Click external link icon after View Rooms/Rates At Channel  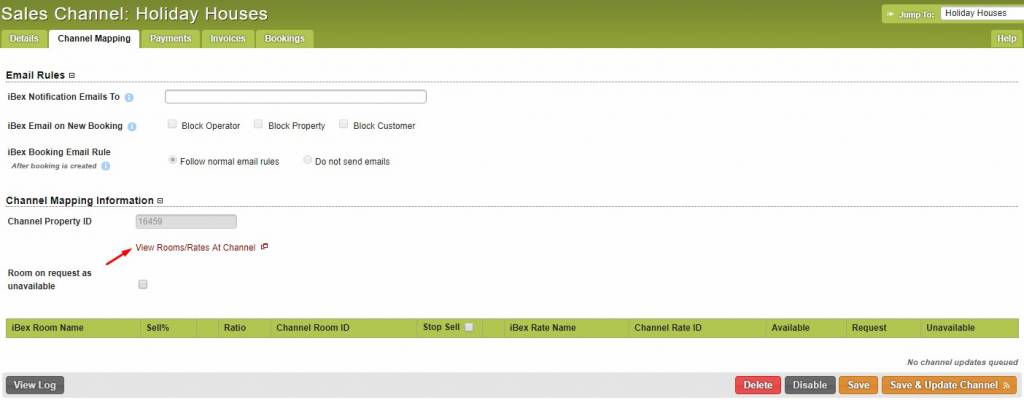point(264,247)
